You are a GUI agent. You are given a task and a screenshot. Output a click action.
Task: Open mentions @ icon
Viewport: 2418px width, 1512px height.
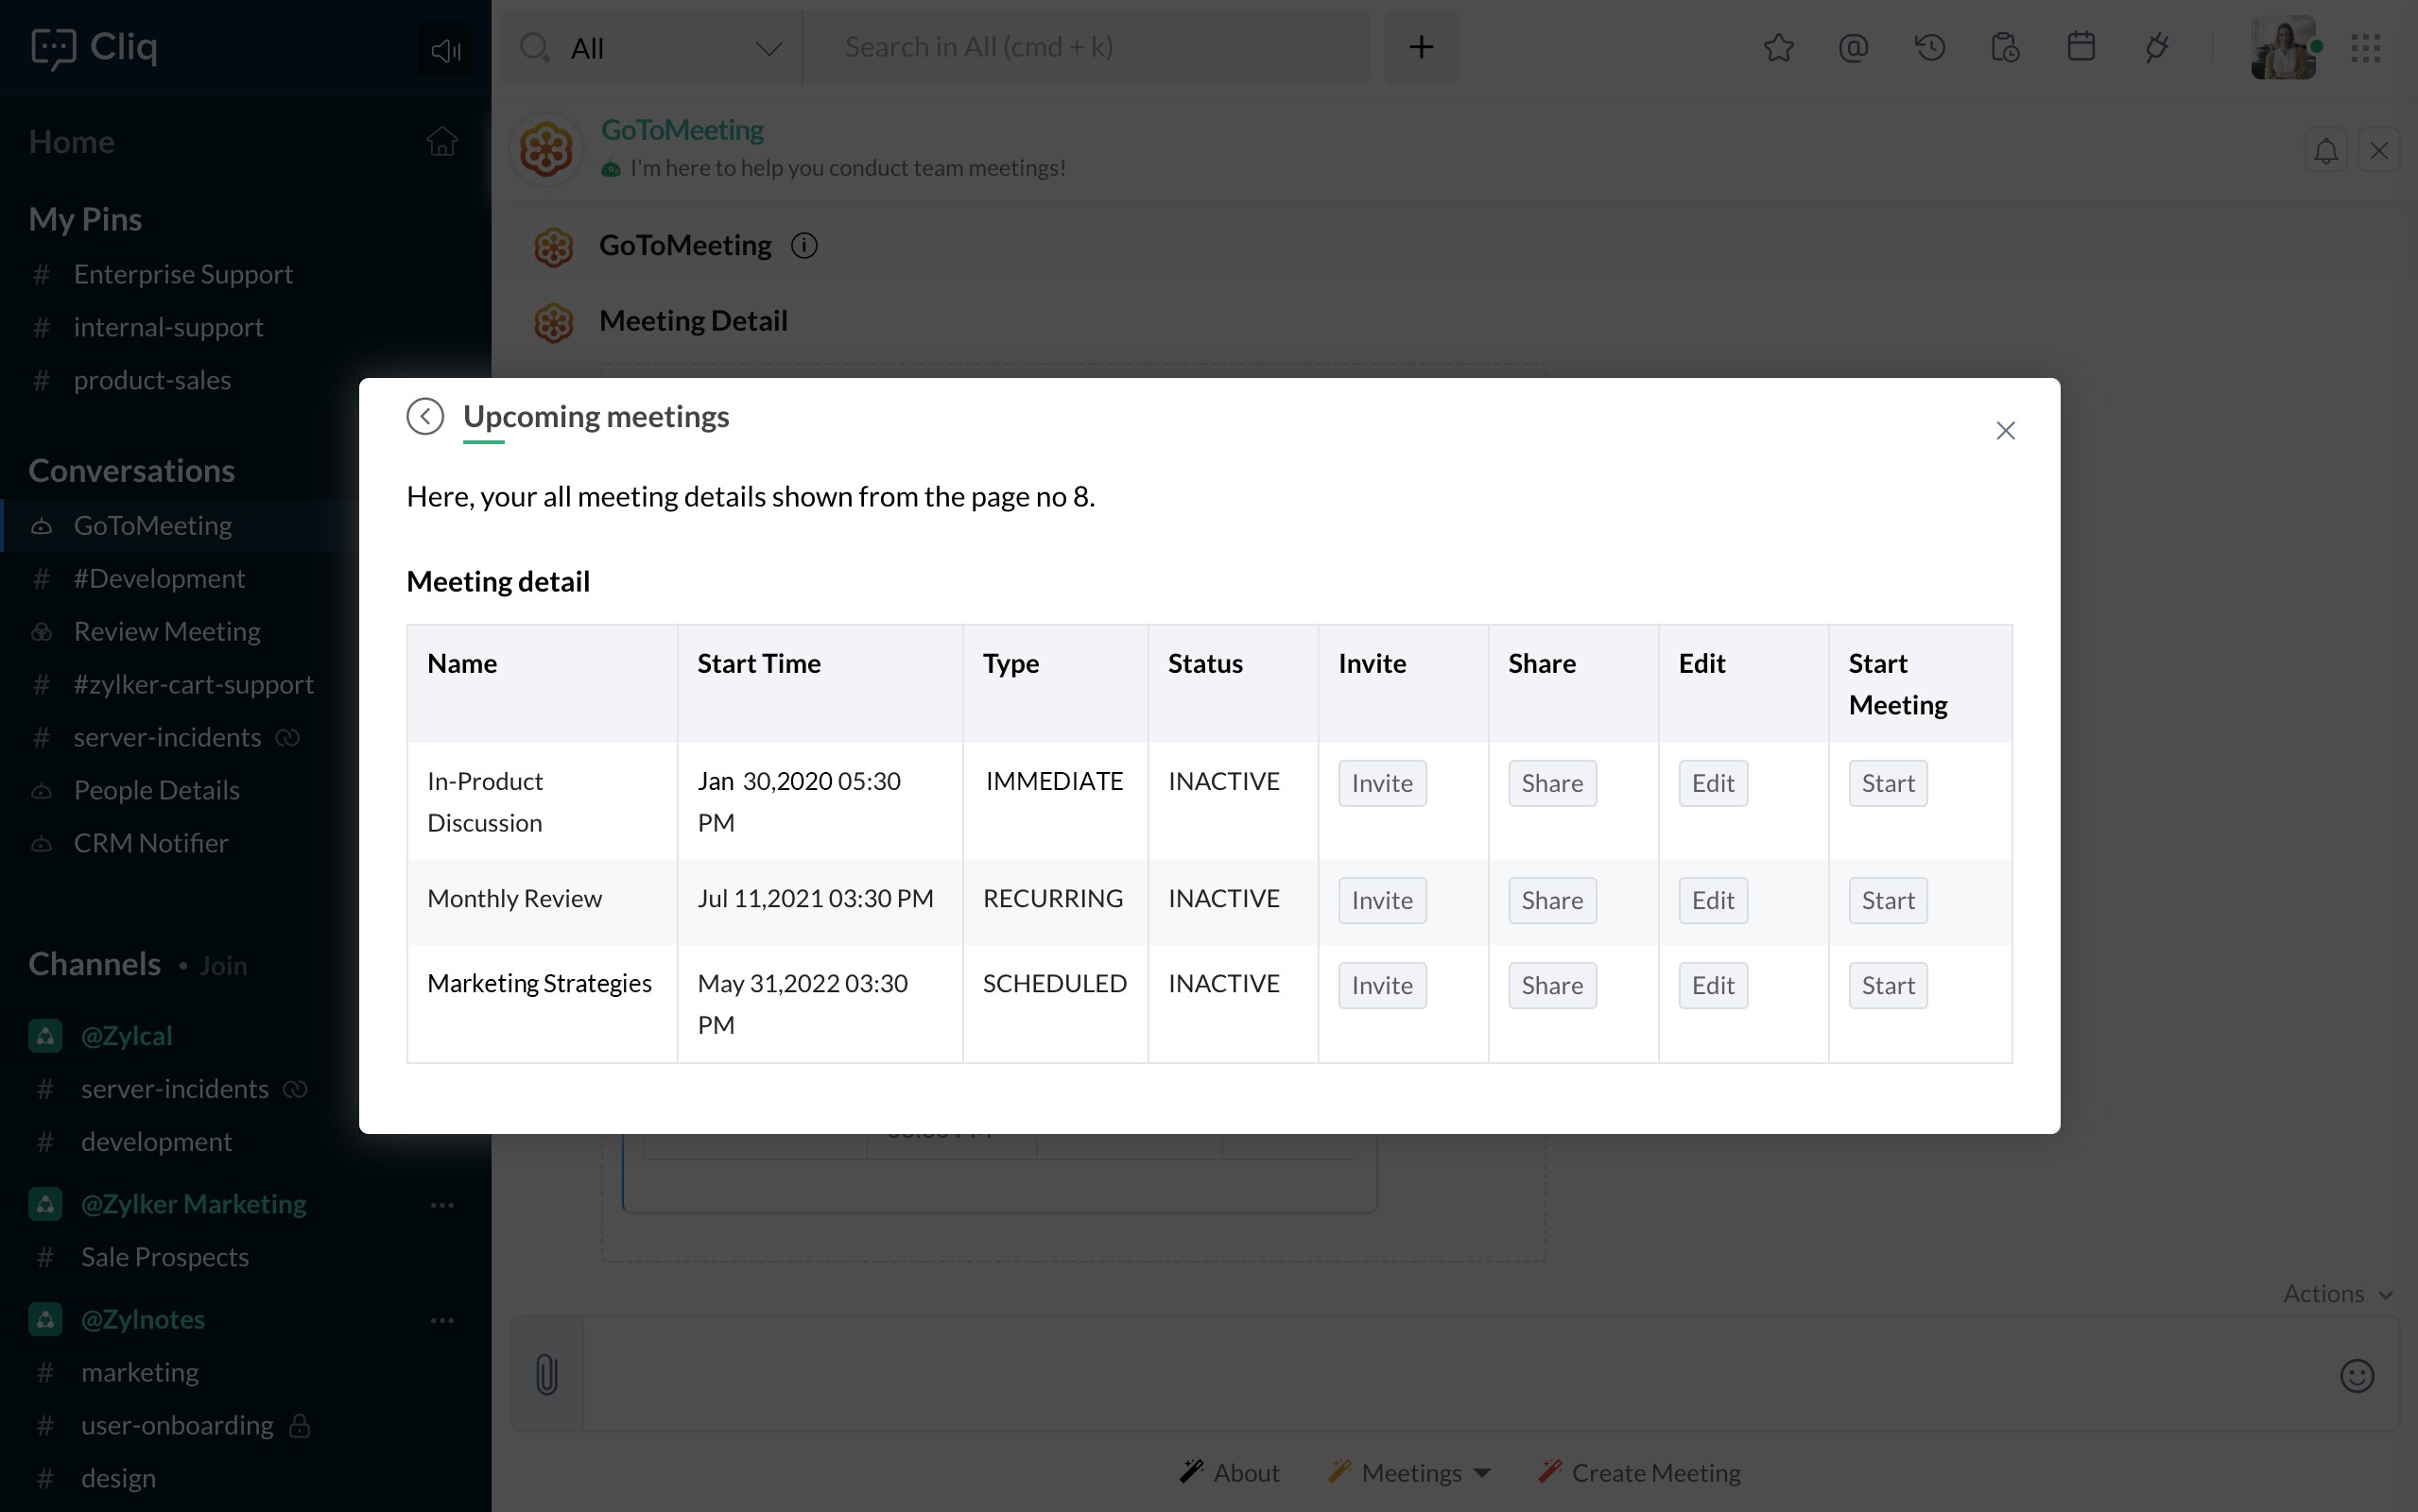(1853, 47)
